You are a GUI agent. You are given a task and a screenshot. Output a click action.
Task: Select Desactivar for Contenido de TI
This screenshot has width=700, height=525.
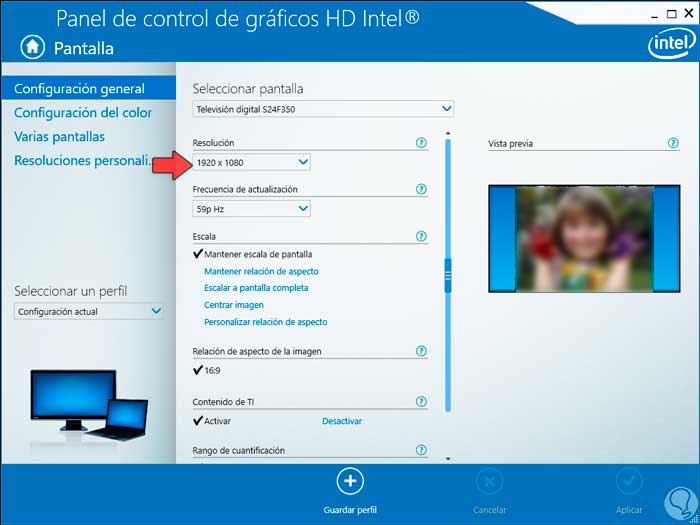[x=342, y=421]
